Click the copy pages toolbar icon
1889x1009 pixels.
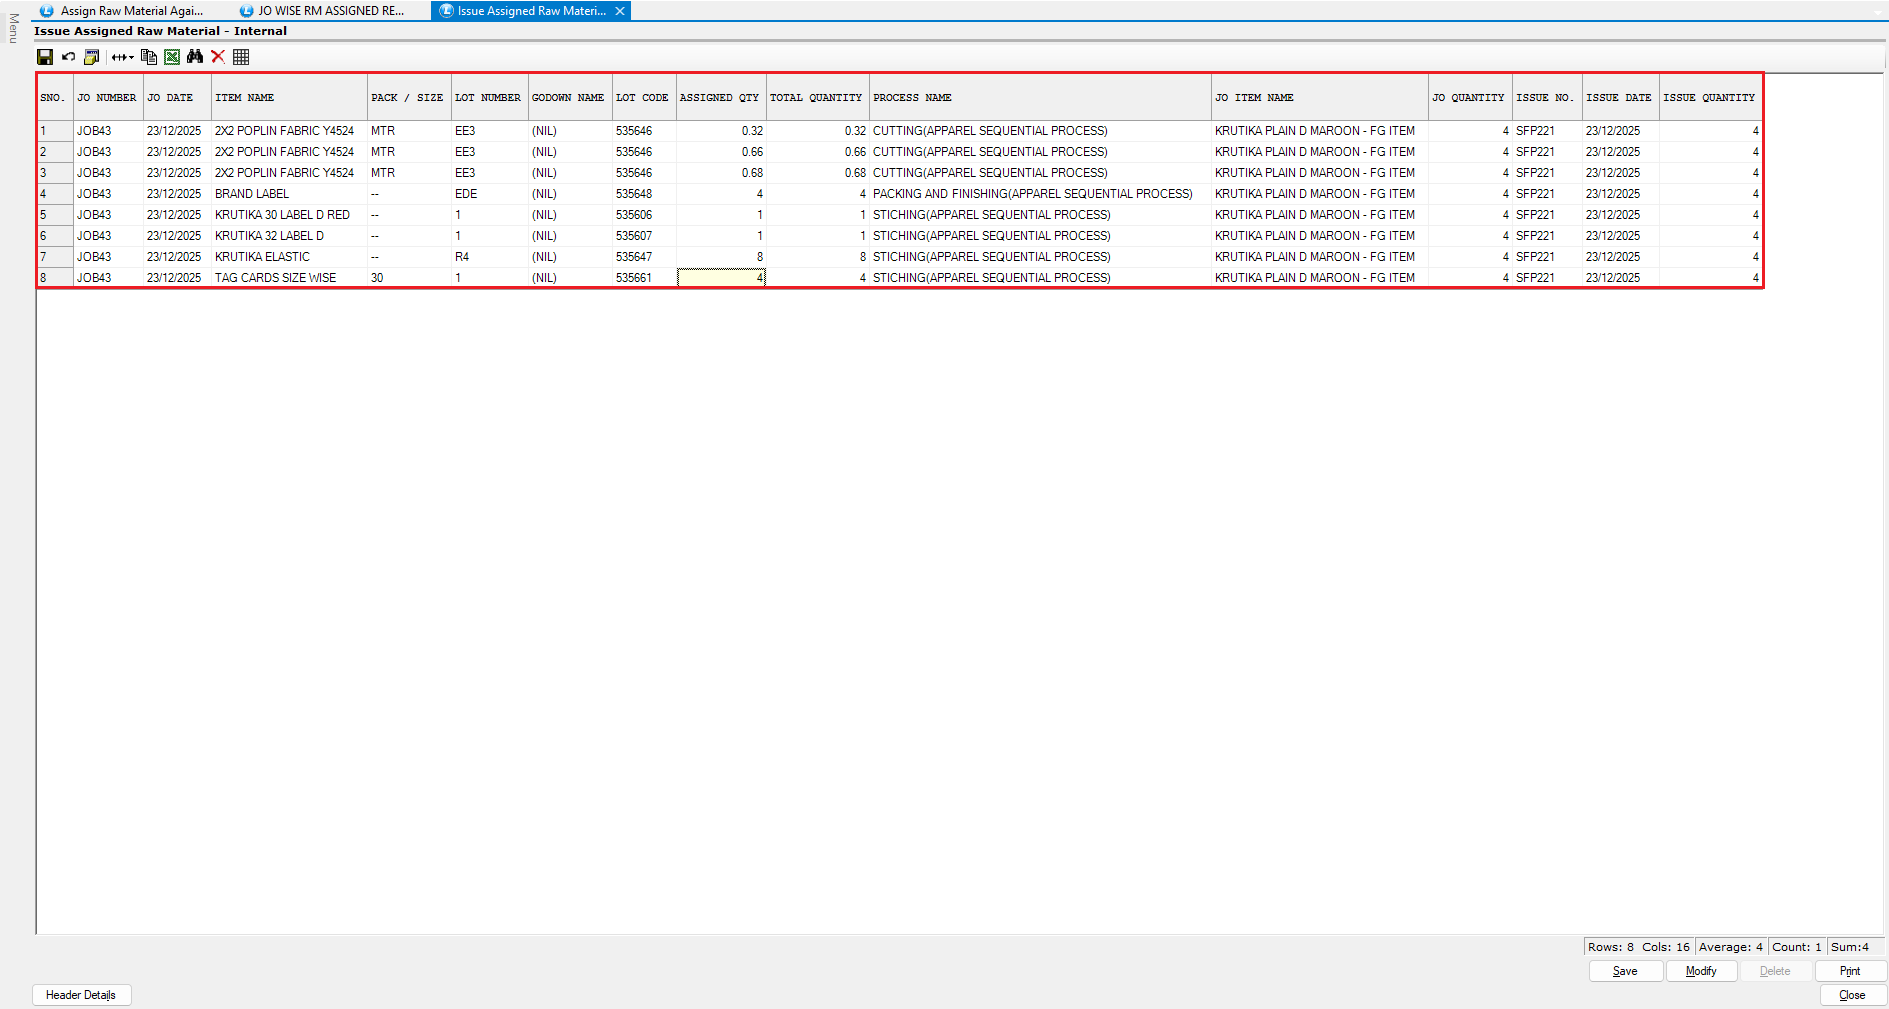coord(149,57)
